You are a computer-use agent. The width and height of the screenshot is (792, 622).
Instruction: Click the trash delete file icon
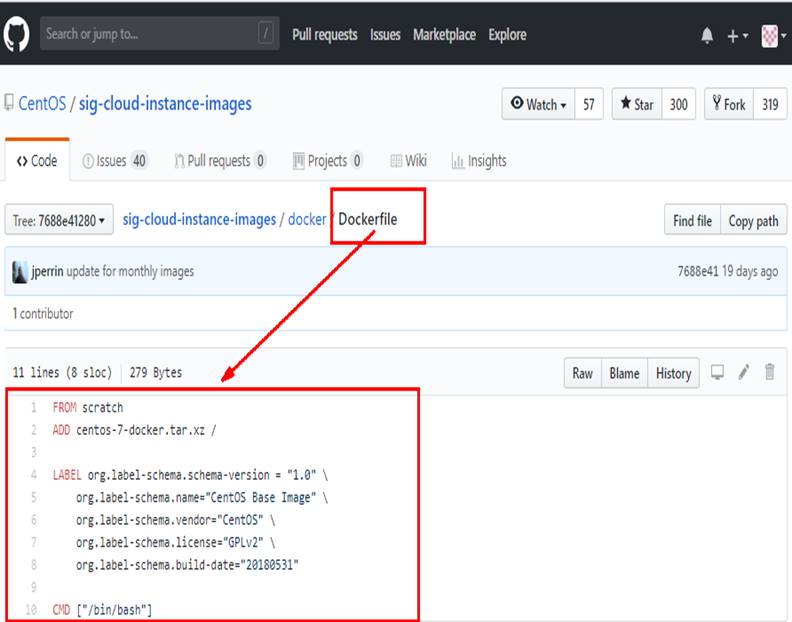point(769,372)
